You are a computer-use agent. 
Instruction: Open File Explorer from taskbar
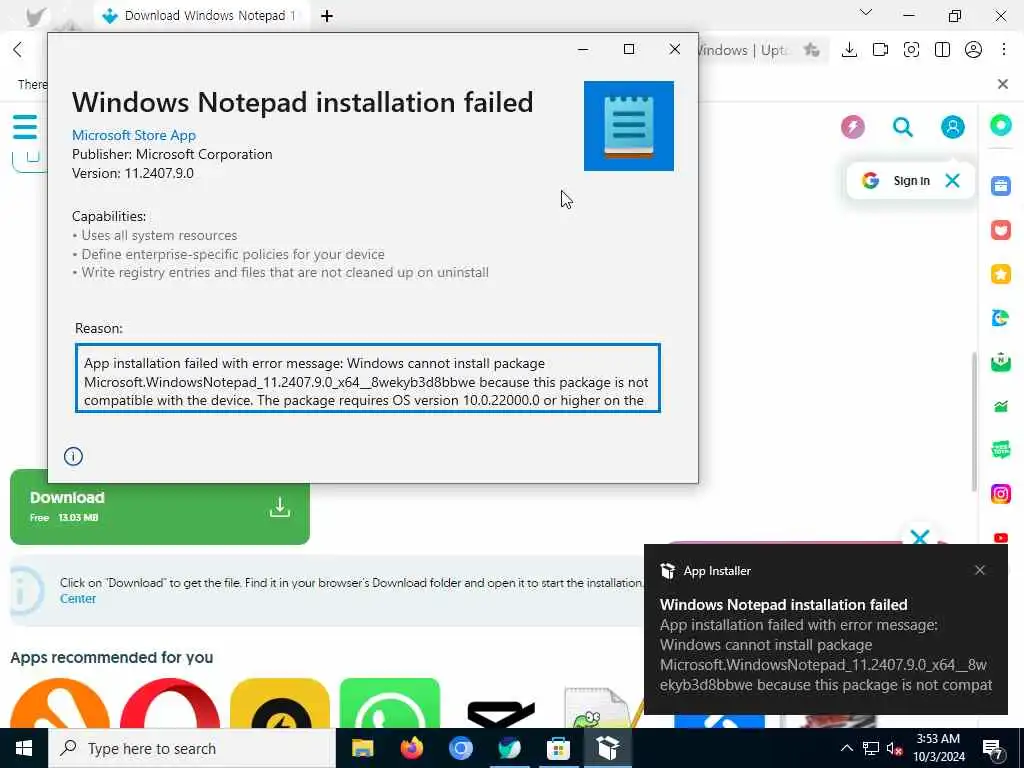click(x=362, y=748)
